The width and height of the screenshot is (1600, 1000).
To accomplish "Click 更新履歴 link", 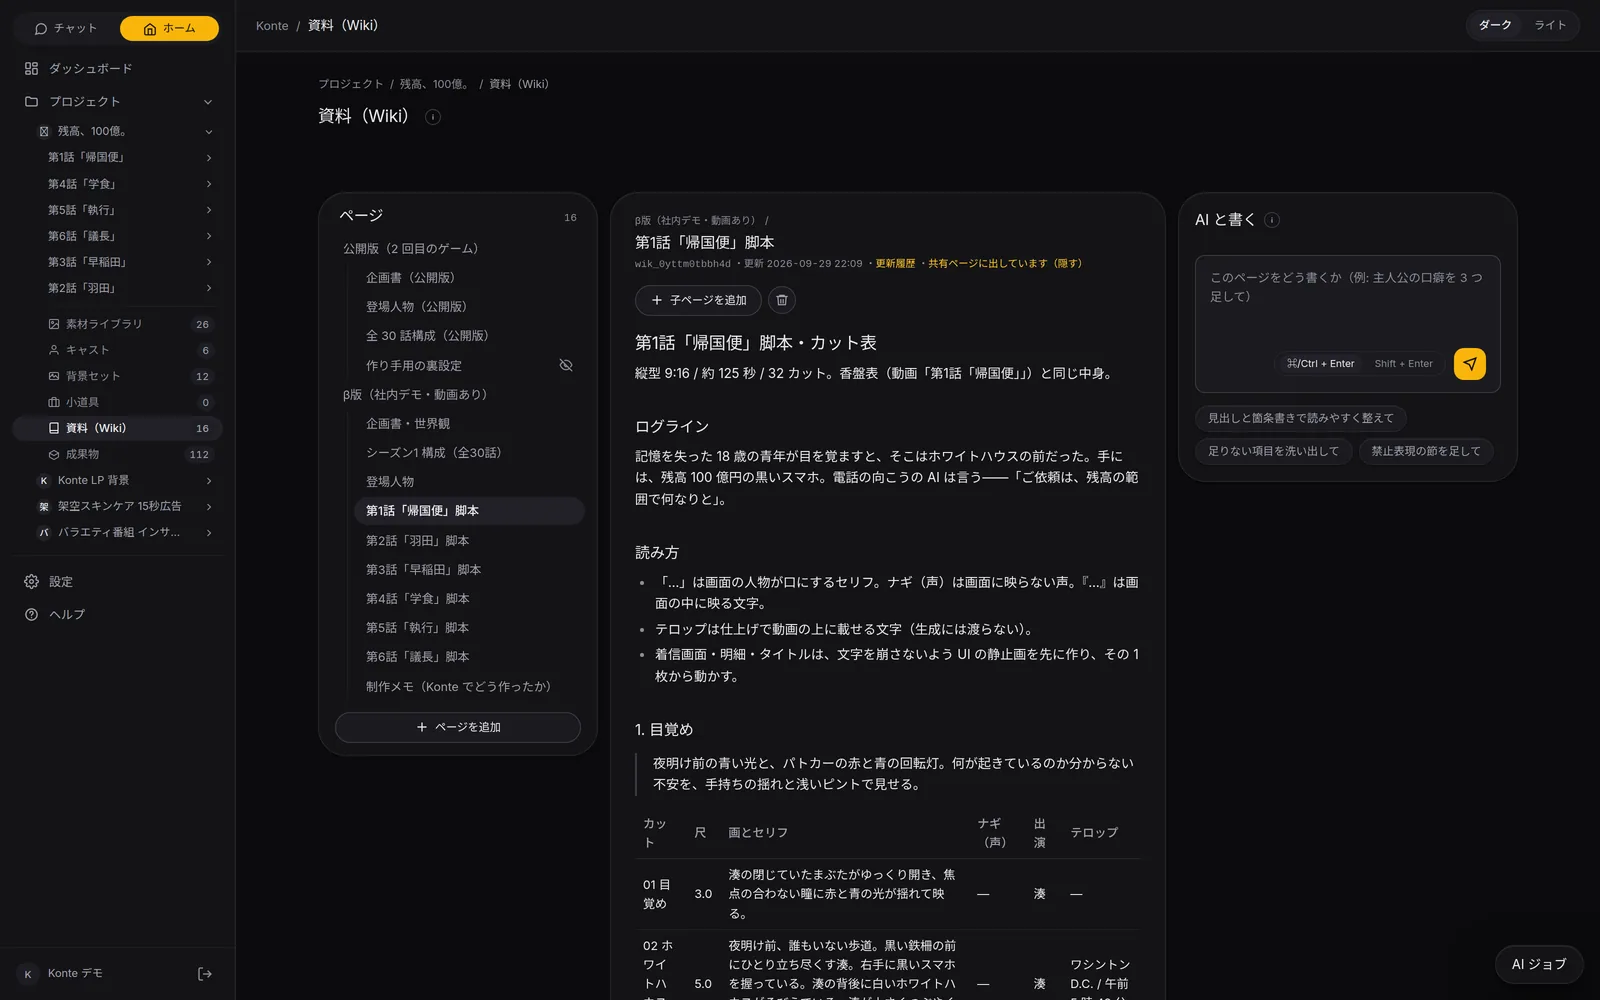I will tap(895, 264).
